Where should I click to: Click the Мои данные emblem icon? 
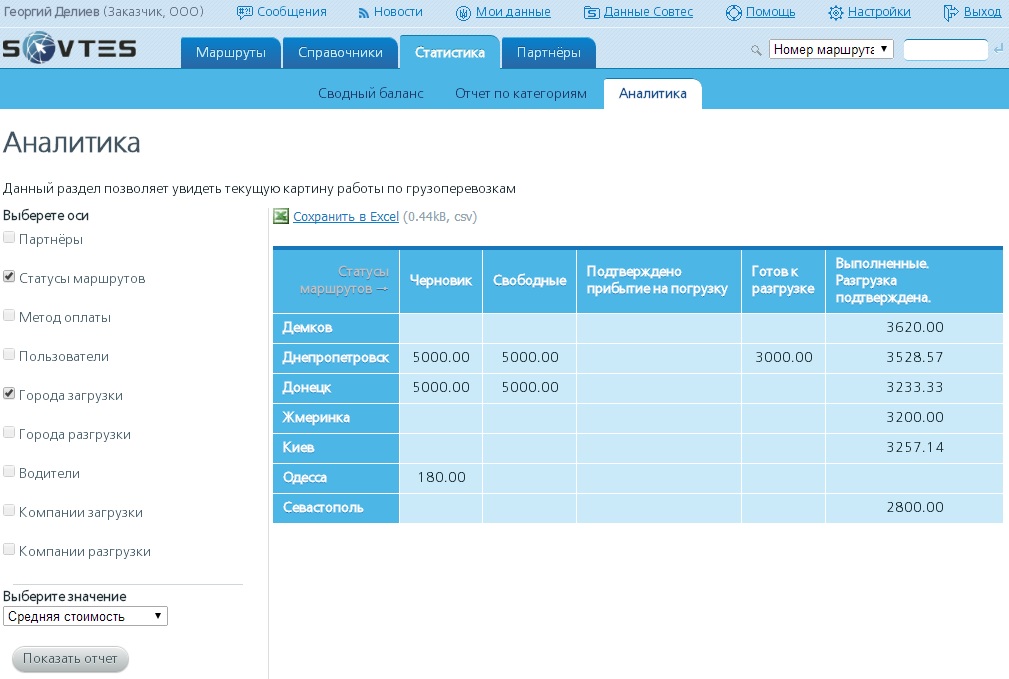point(463,13)
